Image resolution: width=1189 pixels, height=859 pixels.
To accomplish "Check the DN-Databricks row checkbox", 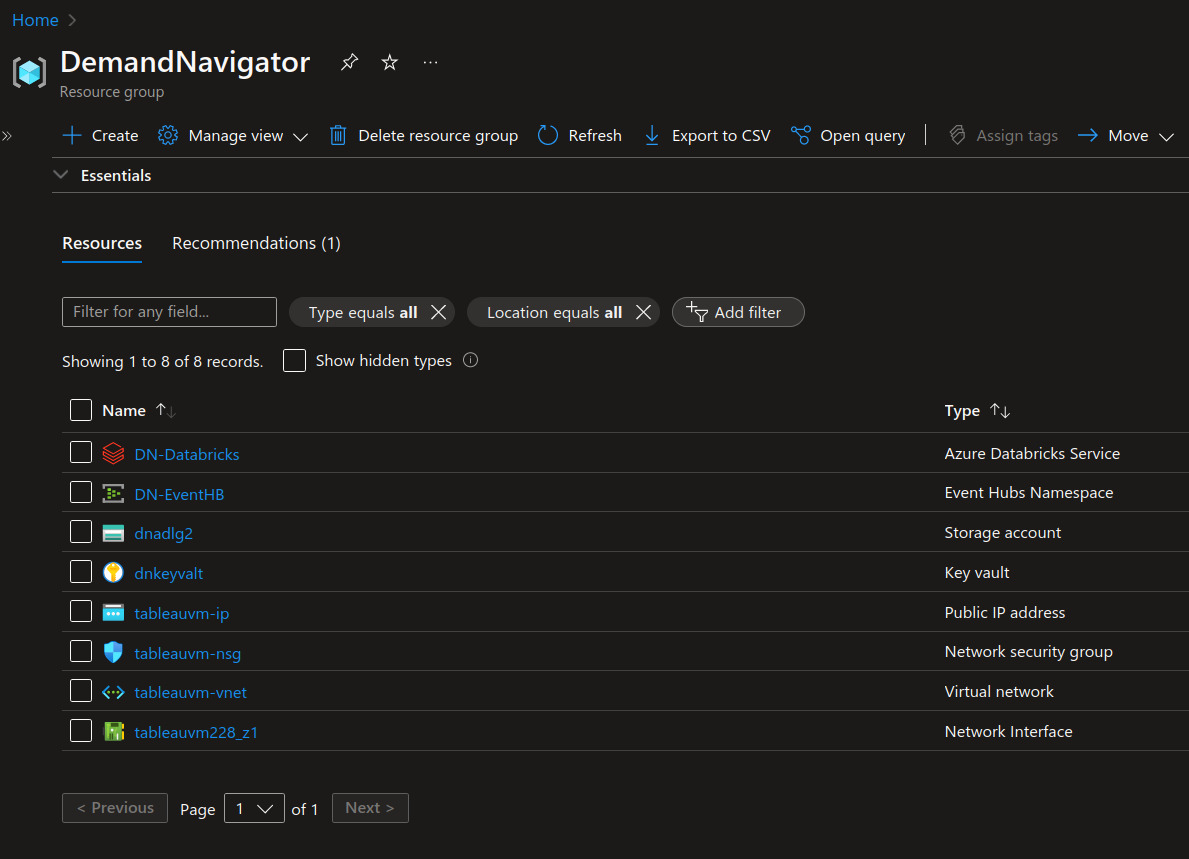I will tap(80, 452).
